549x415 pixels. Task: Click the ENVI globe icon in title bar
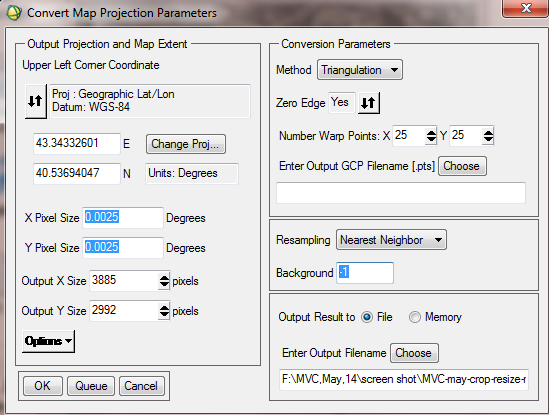(x=14, y=13)
